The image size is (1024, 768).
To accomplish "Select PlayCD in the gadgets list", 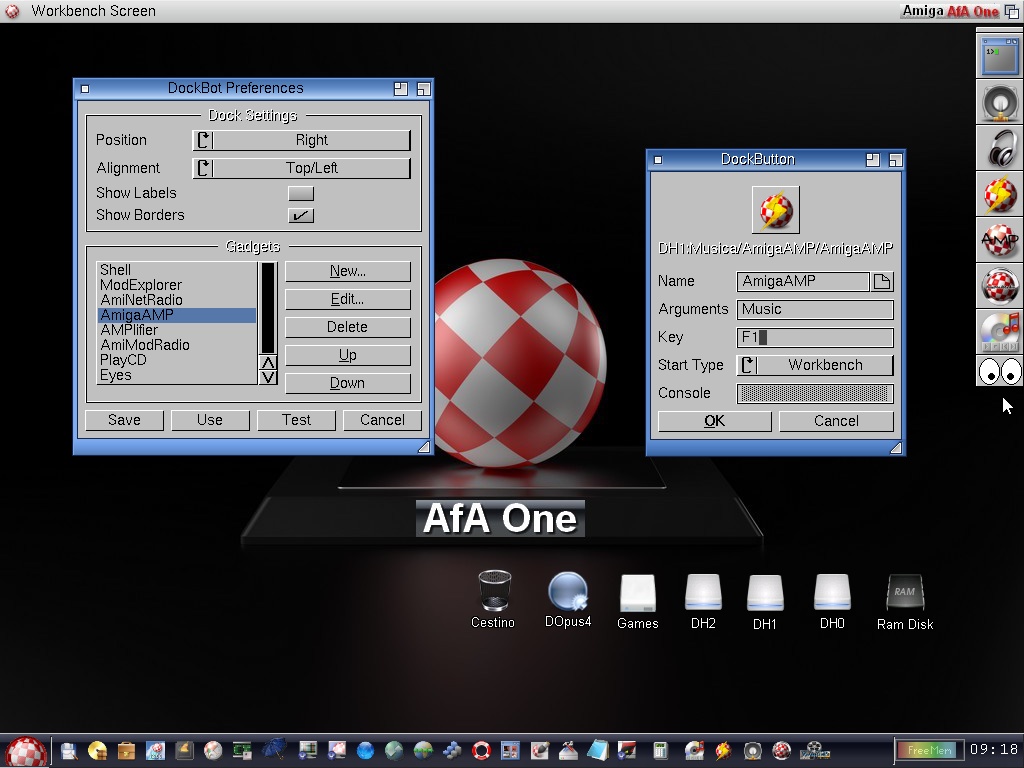I will click(123, 360).
